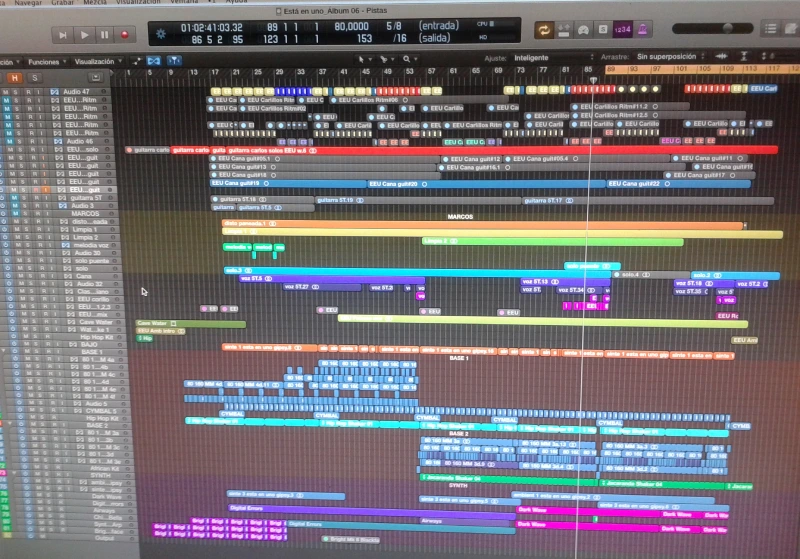Toggle the Metronome click button
This screenshot has width=800, height=559.
coord(644,31)
